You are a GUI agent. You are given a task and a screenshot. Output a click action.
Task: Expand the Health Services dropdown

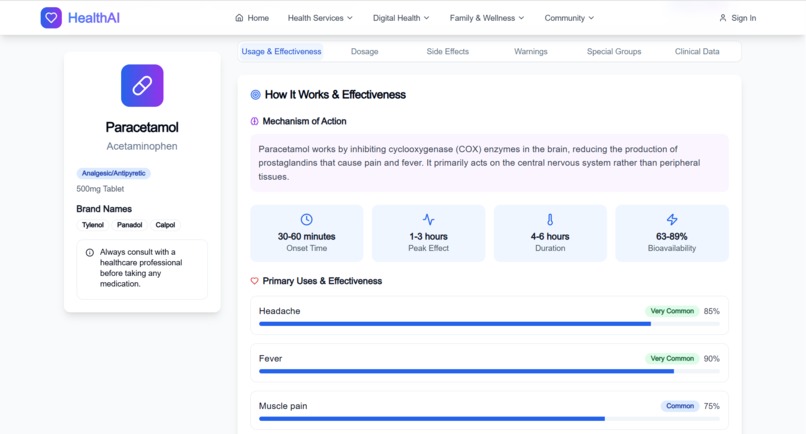[x=320, y=18]
